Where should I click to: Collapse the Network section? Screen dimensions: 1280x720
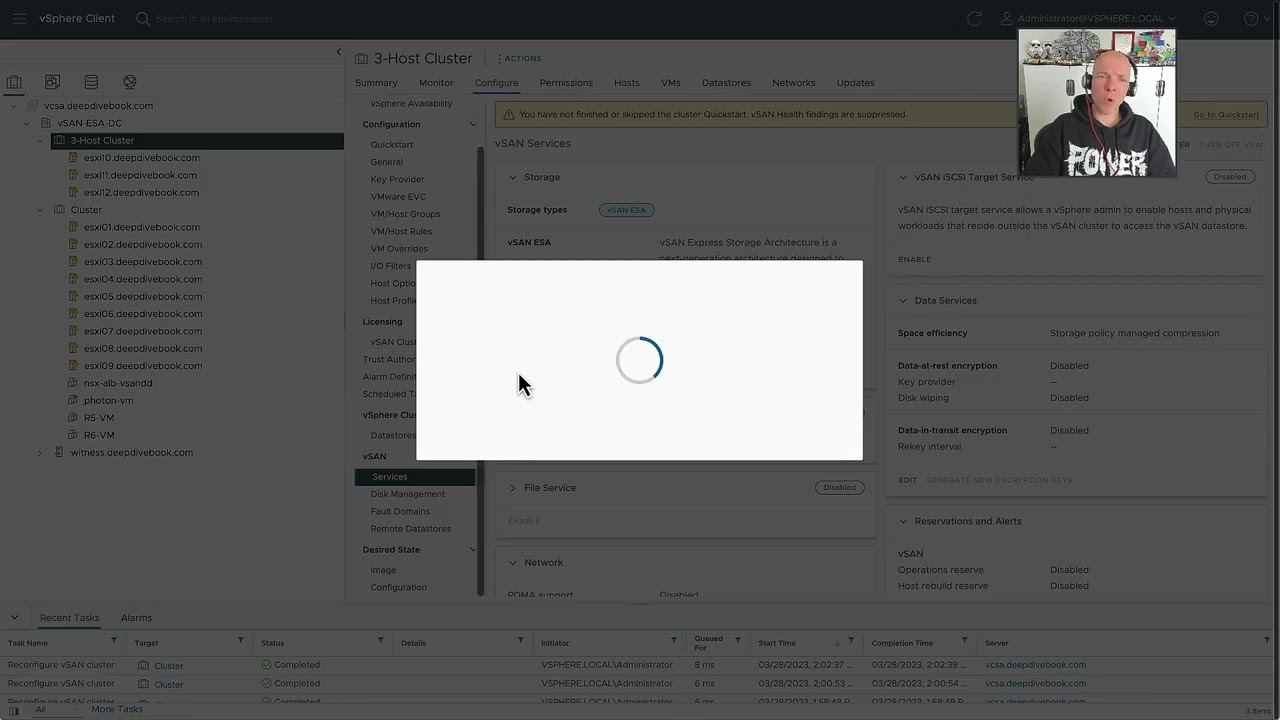[x=513, y=563]
